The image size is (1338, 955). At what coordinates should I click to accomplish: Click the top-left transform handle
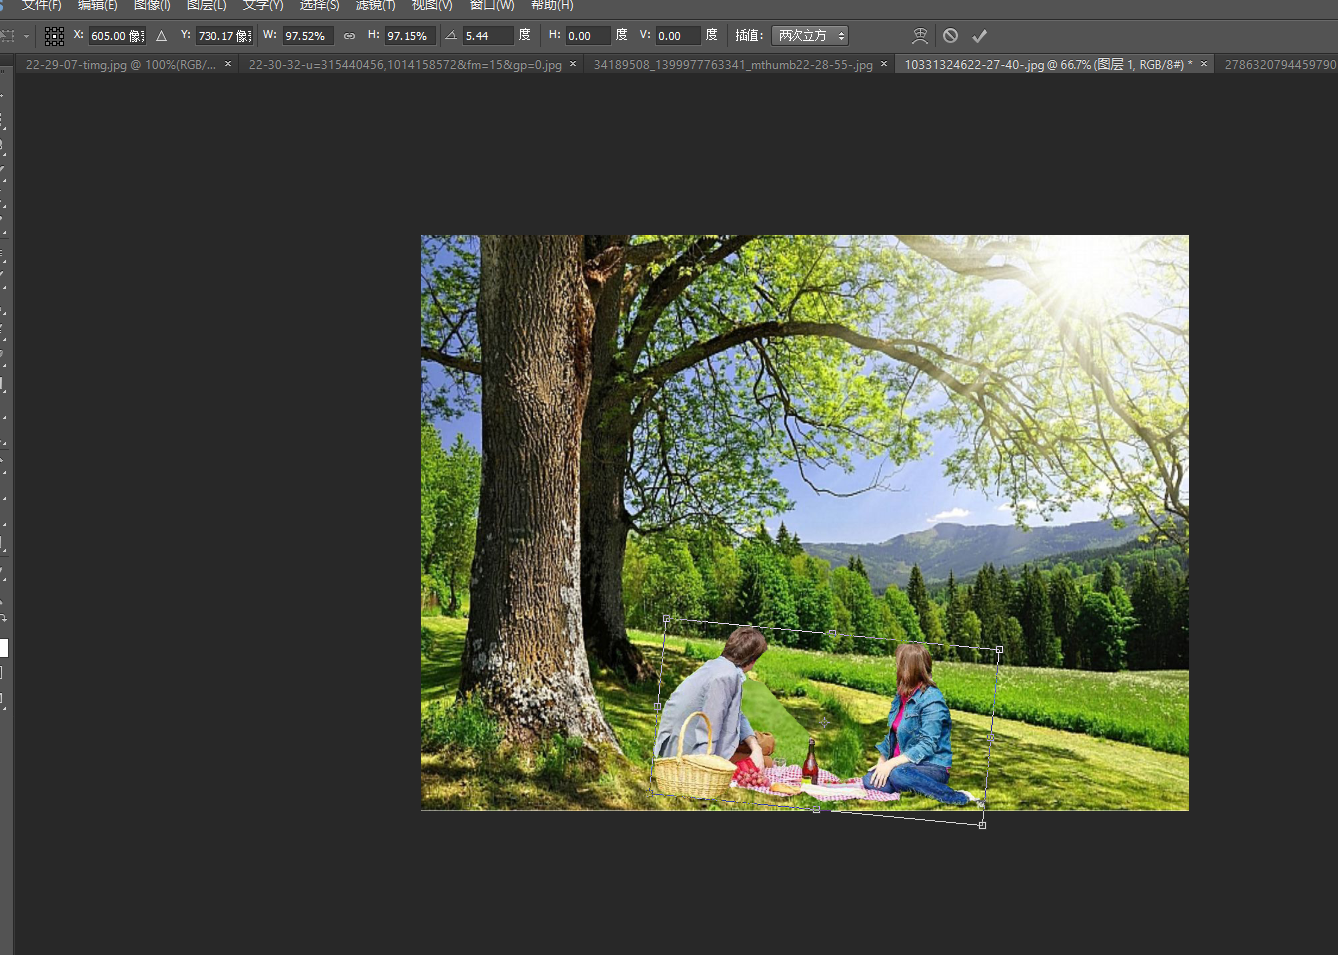tap(667, 619)
